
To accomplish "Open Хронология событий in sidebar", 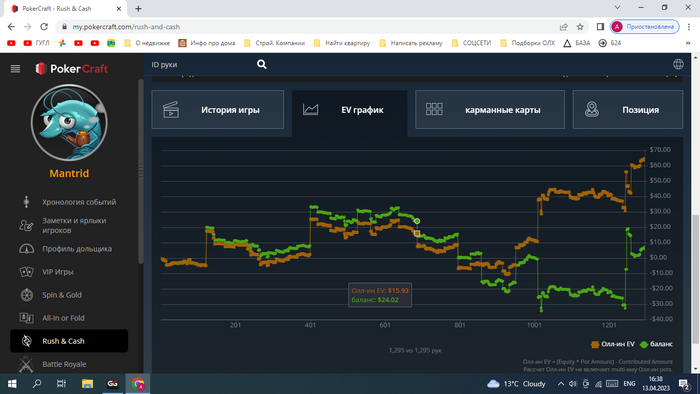I will pos(79,202).
